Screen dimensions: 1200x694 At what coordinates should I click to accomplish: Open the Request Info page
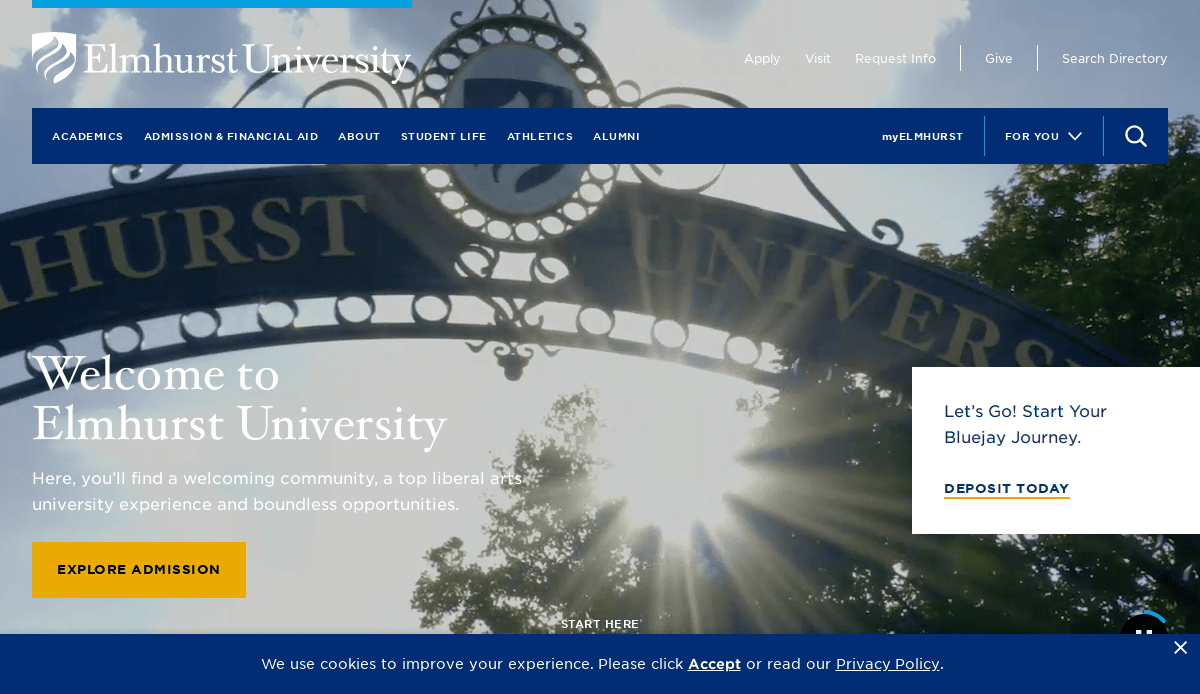[x=895, y=58]
